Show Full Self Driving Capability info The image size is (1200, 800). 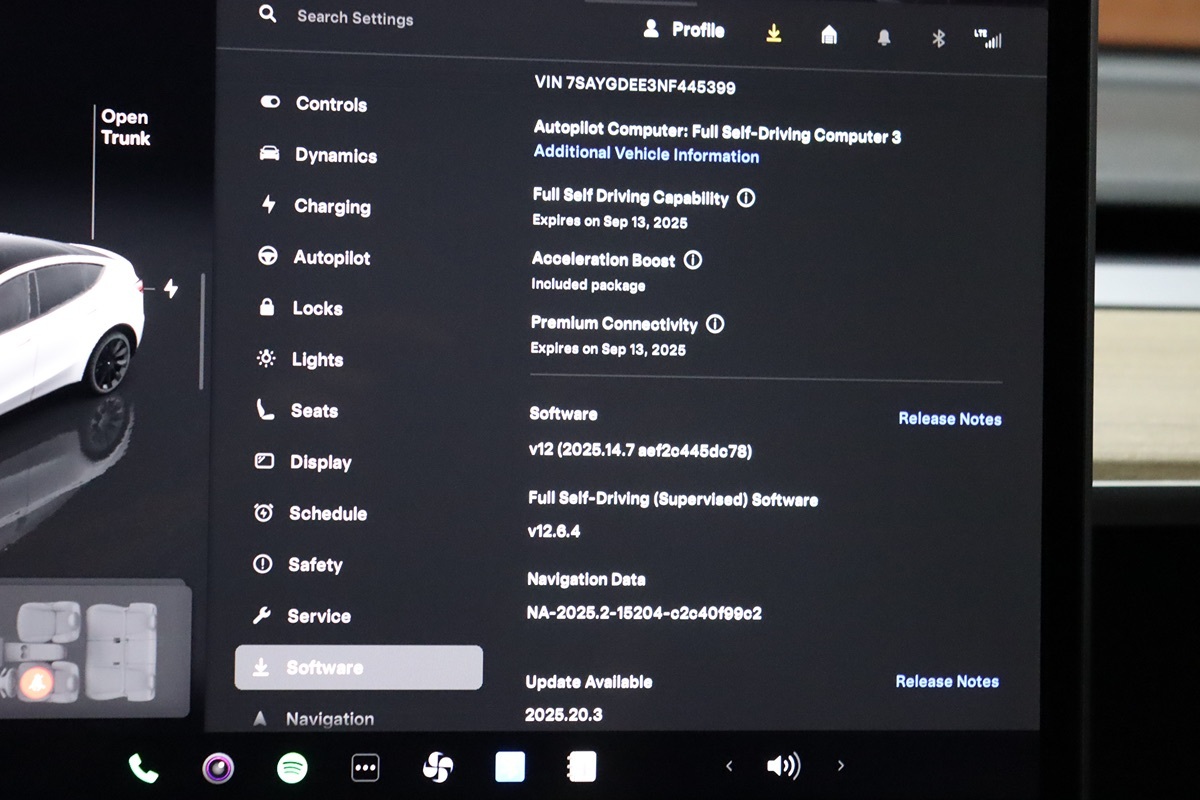[746, 198]
